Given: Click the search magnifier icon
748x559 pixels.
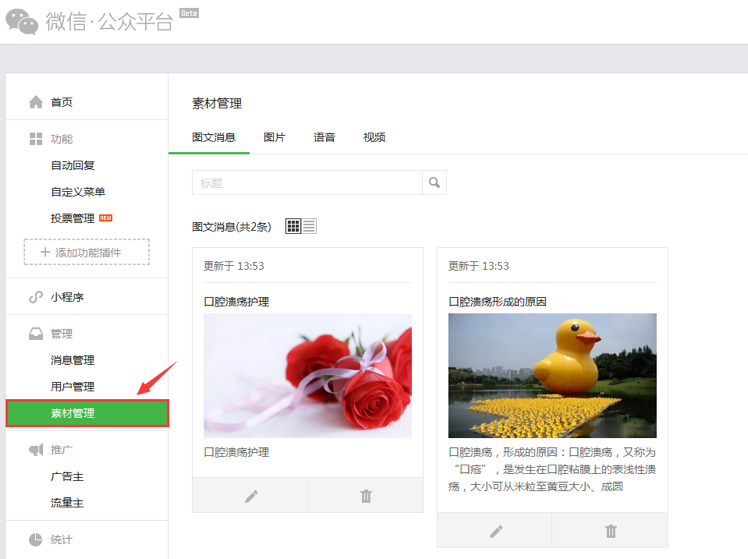Looking at the screenshot, I should pyautogui.click(x=434, y=183).
